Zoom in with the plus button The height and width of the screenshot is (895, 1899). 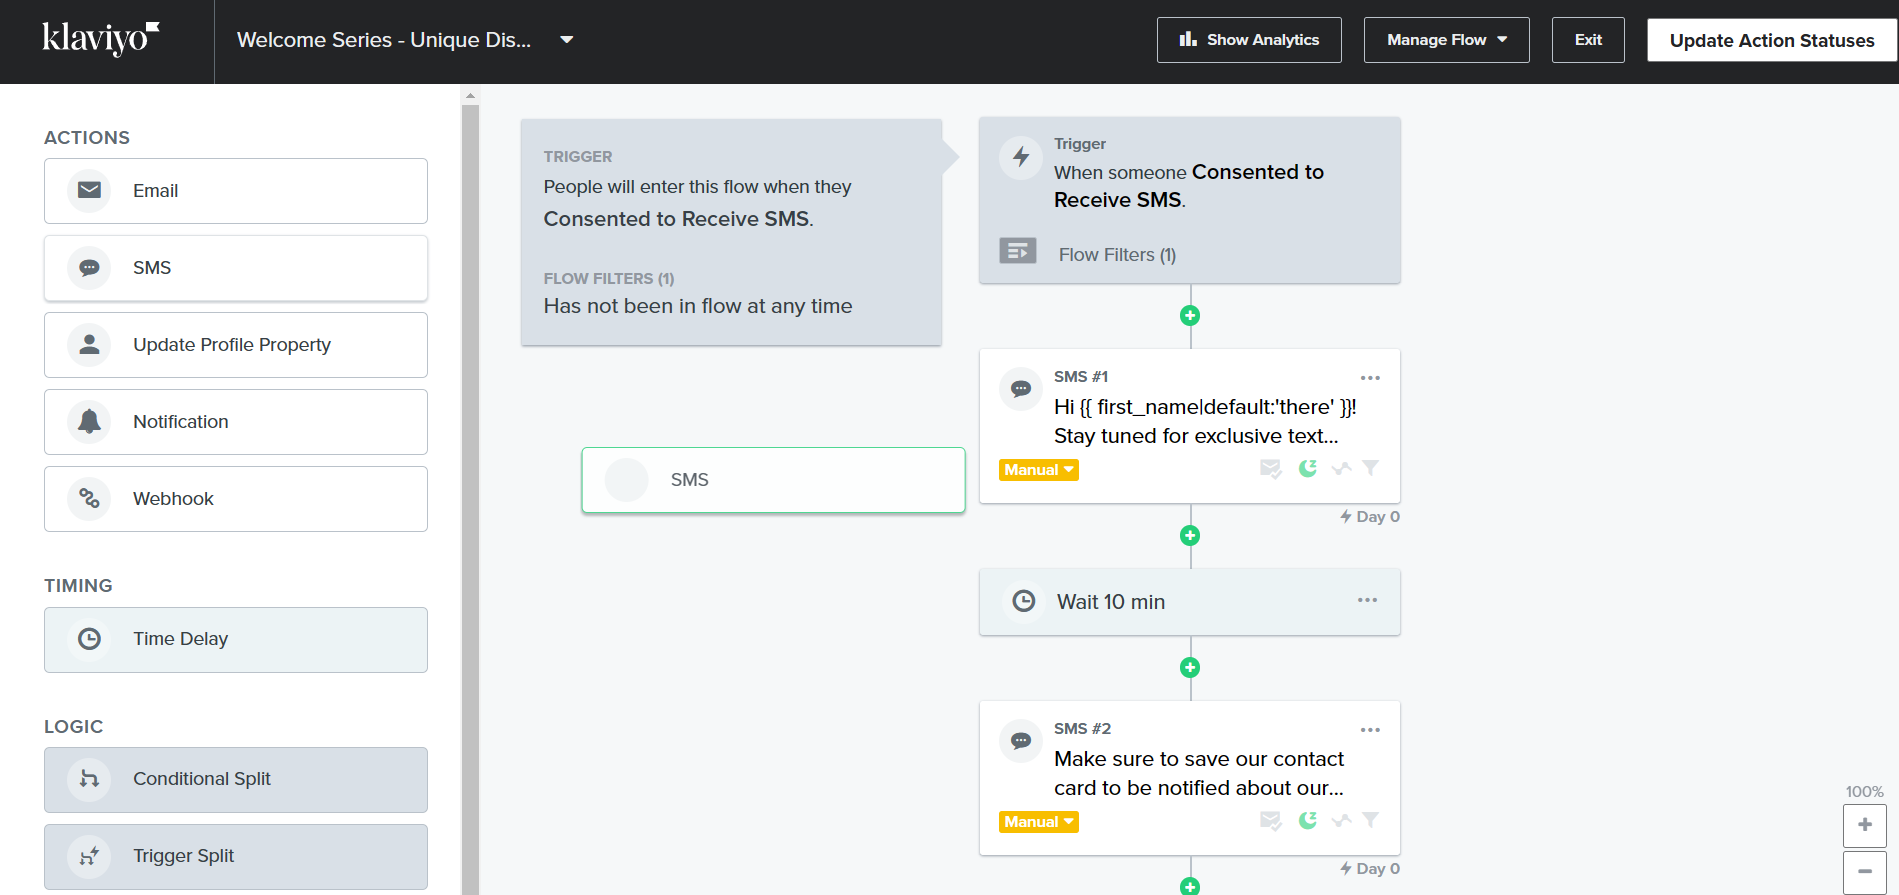1865,825
